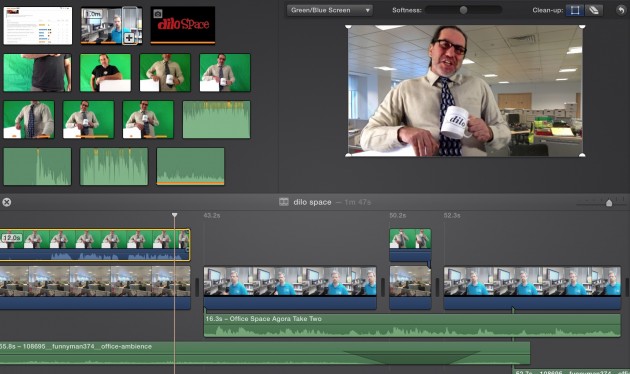
Task: Select the 1.0m office clip thumbnail
Action: pos(111,25)
